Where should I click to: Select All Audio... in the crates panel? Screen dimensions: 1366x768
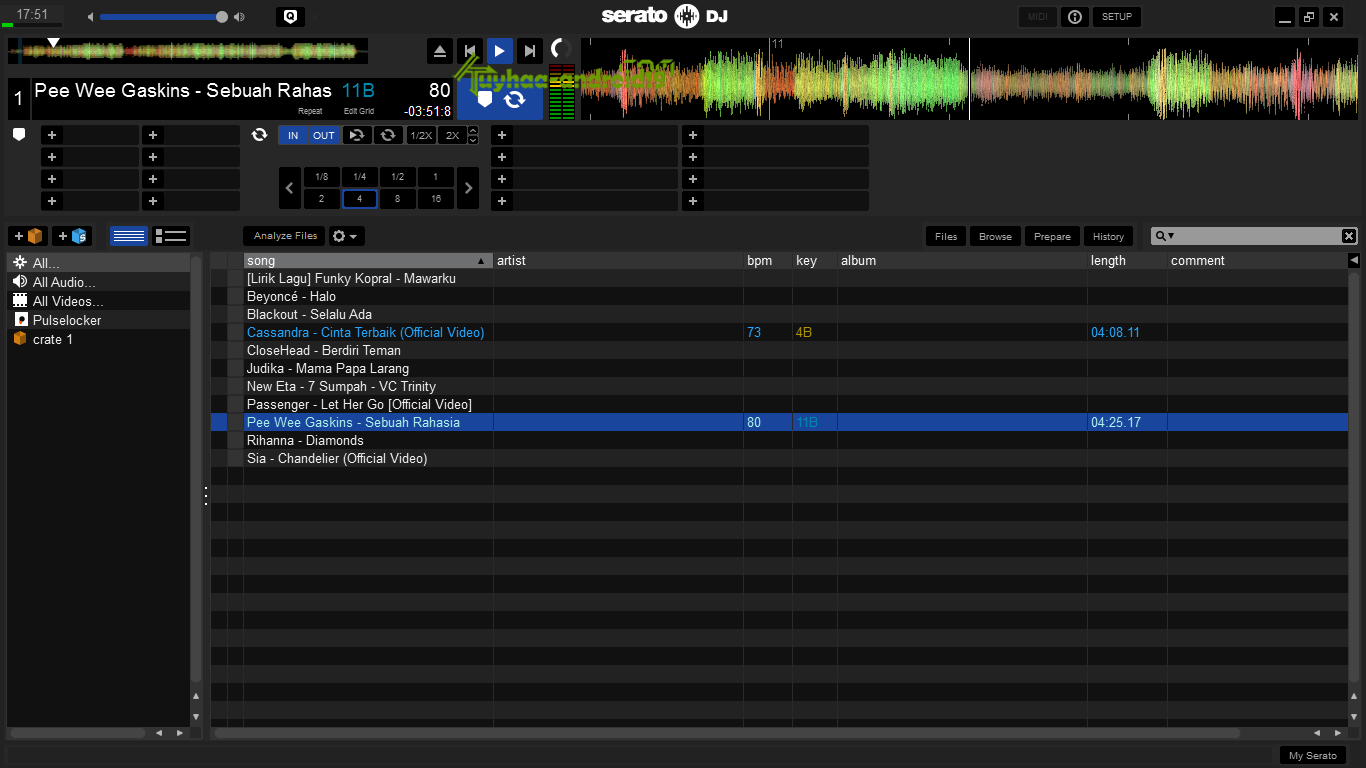[98, 282]
